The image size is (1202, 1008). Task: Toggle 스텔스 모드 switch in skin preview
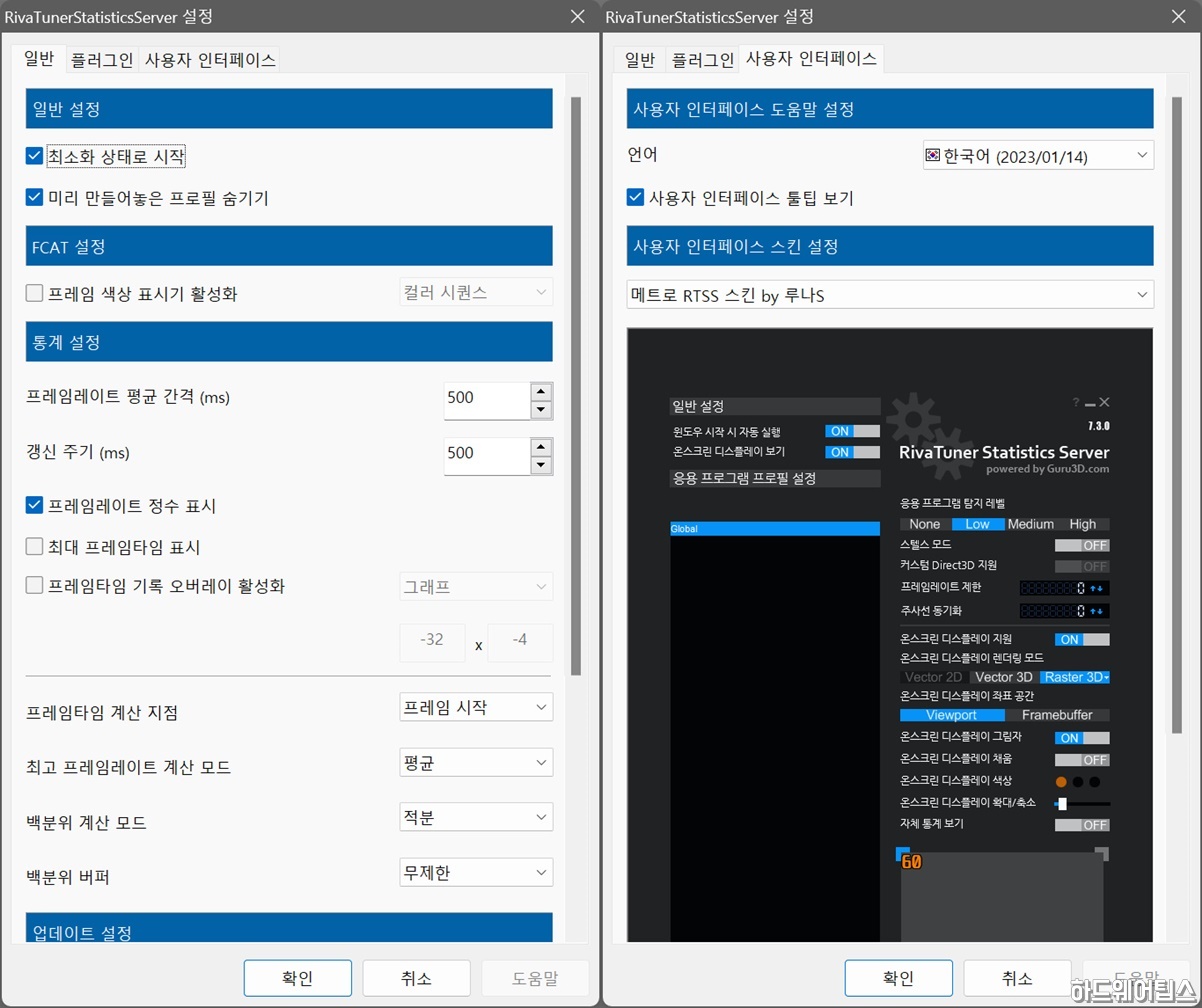(1082, 545)
